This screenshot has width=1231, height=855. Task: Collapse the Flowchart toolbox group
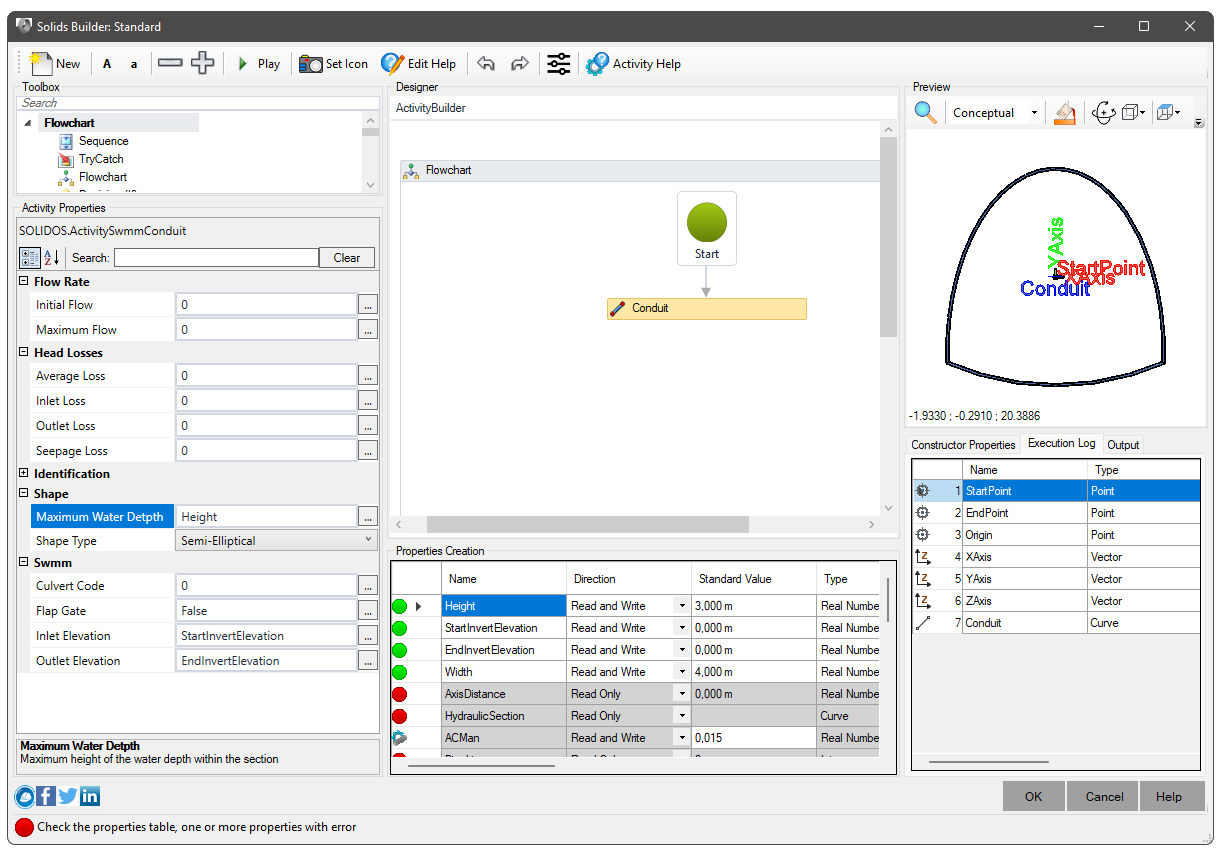pos(28,123)
